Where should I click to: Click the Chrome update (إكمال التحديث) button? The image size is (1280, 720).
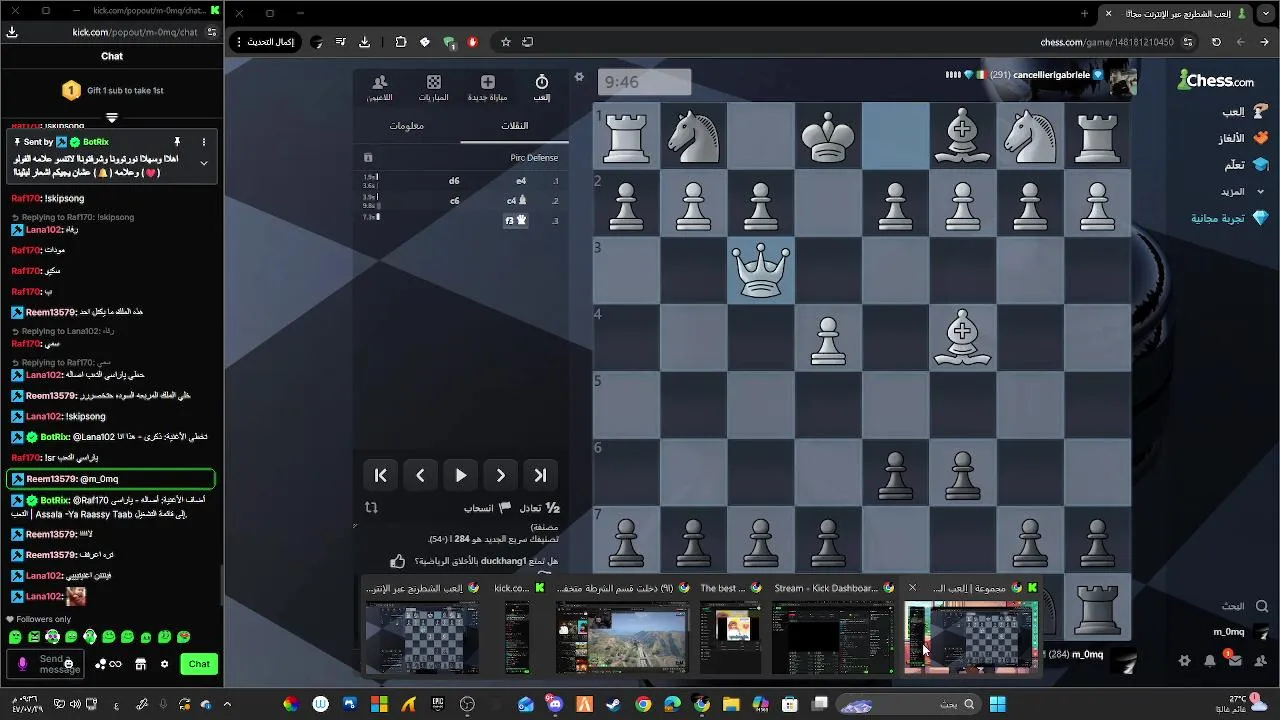(x=265, y=42)
